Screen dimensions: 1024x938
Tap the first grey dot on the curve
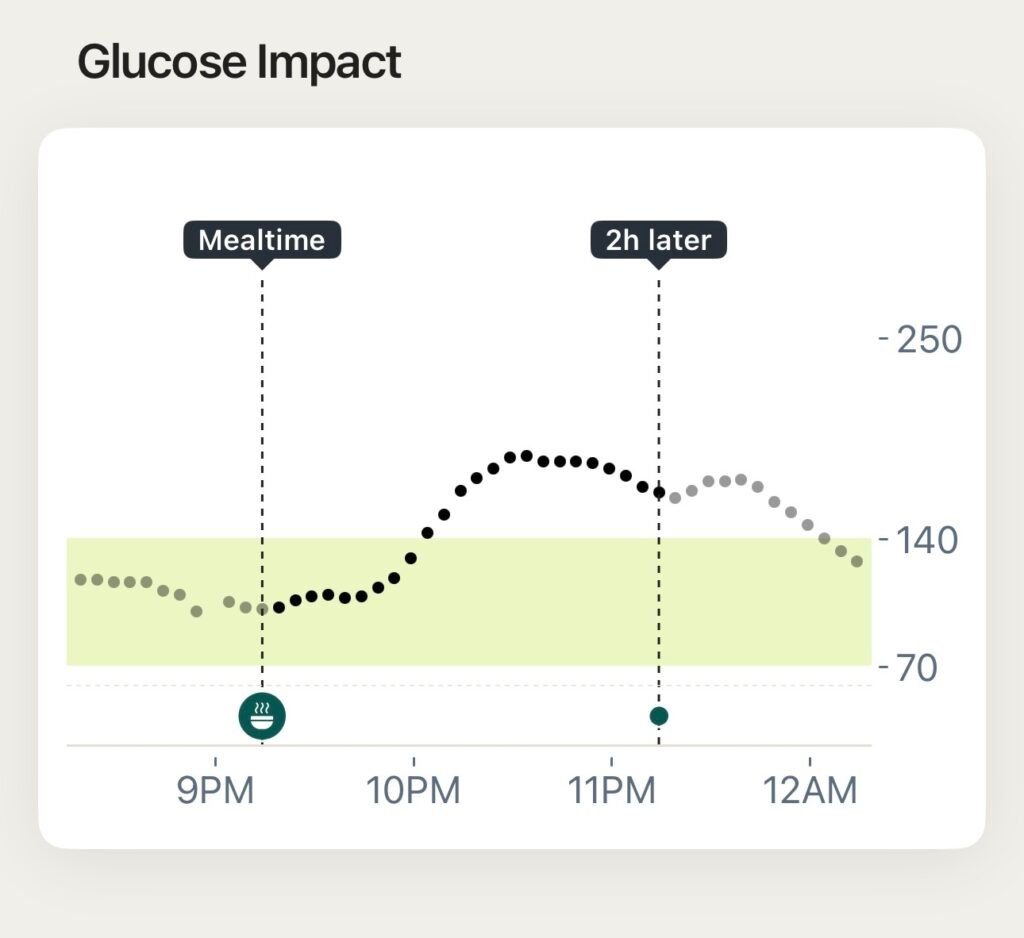point(80,579)
